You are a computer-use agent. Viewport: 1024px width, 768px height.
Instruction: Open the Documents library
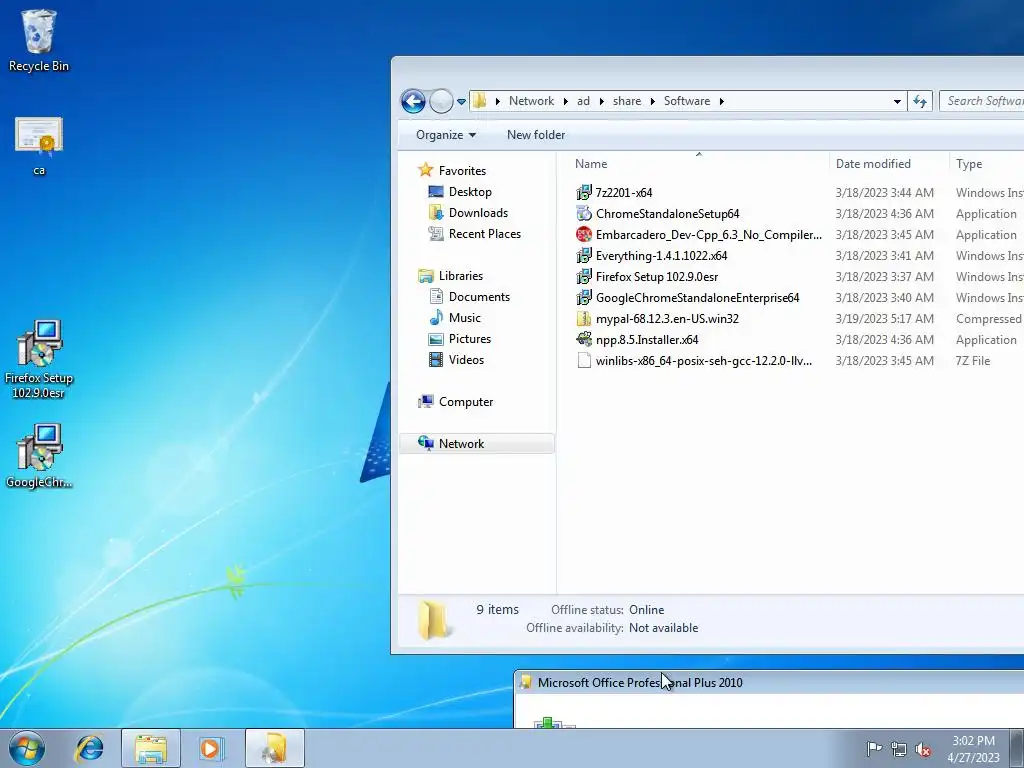coord(479,296)
